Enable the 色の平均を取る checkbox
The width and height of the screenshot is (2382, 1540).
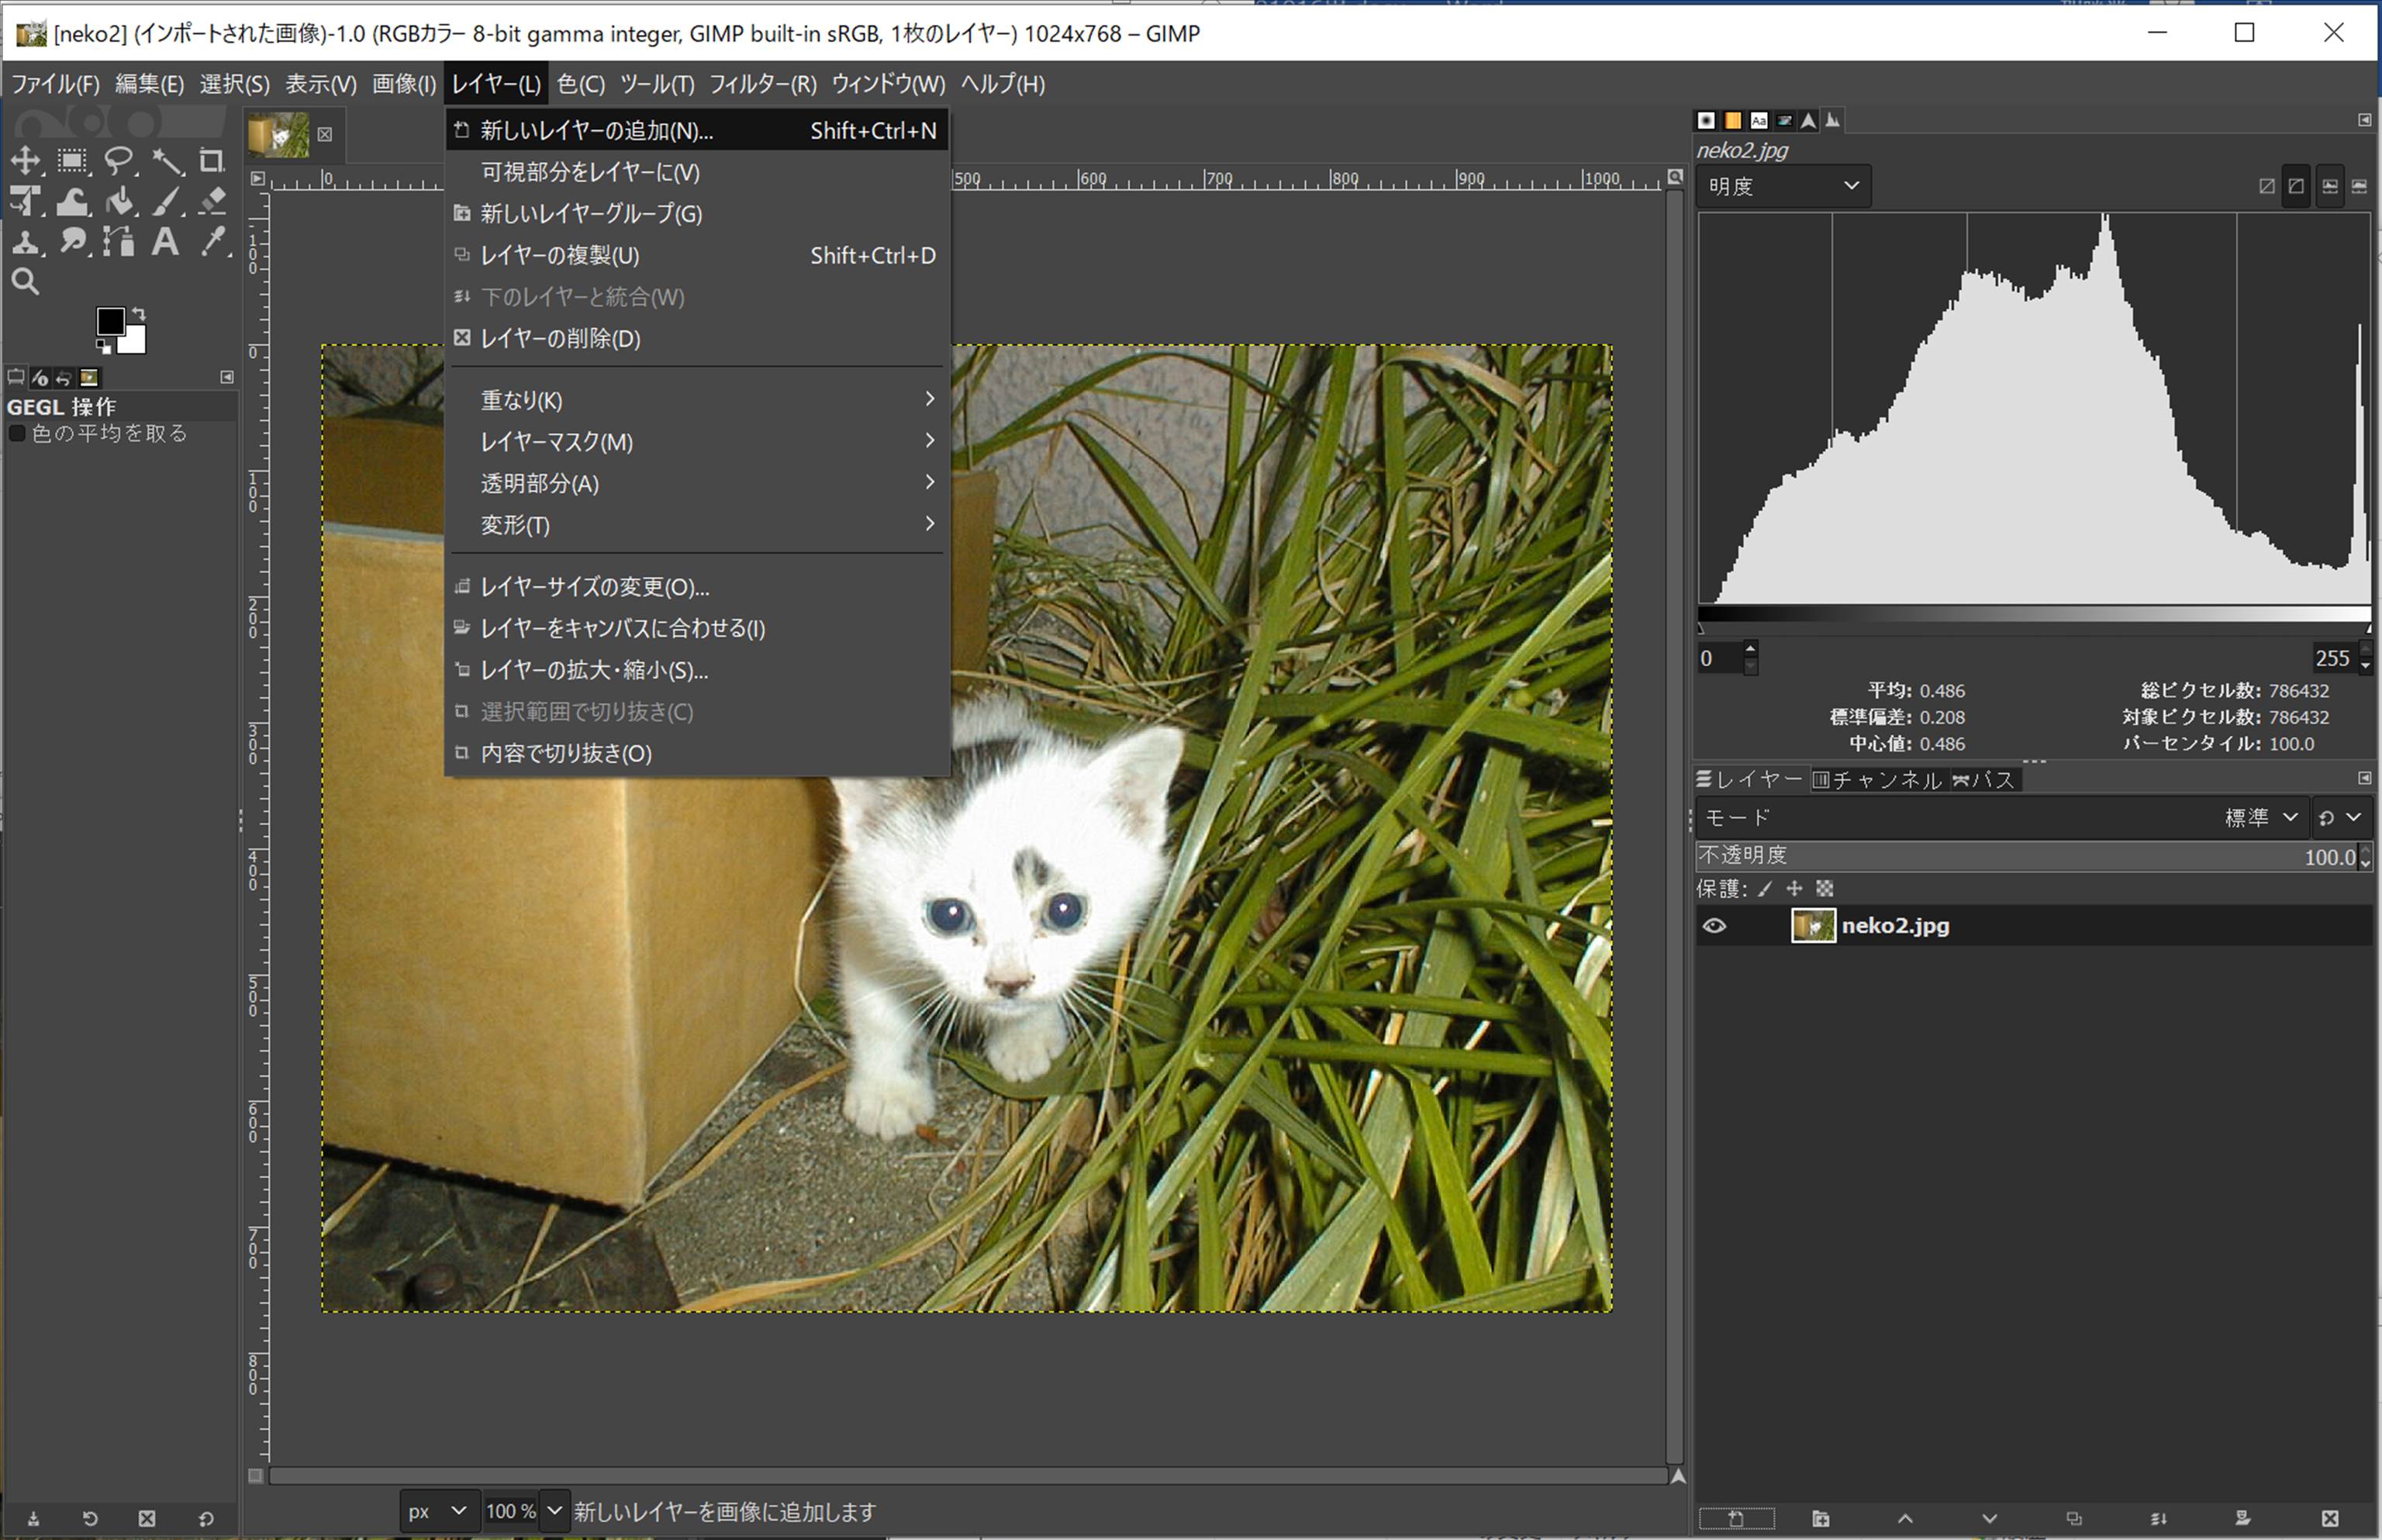[17, 434]
